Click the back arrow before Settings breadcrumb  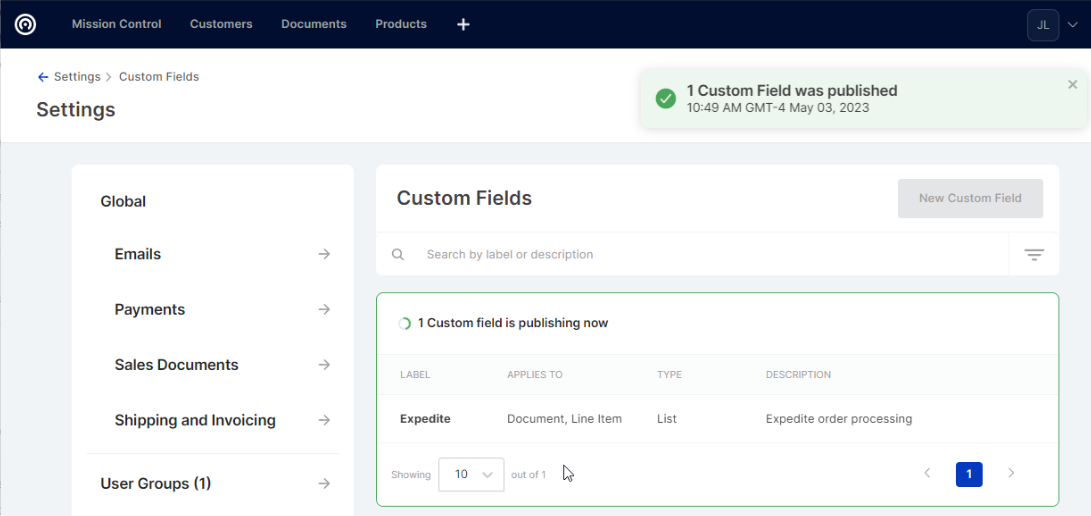tap(42, 77)
